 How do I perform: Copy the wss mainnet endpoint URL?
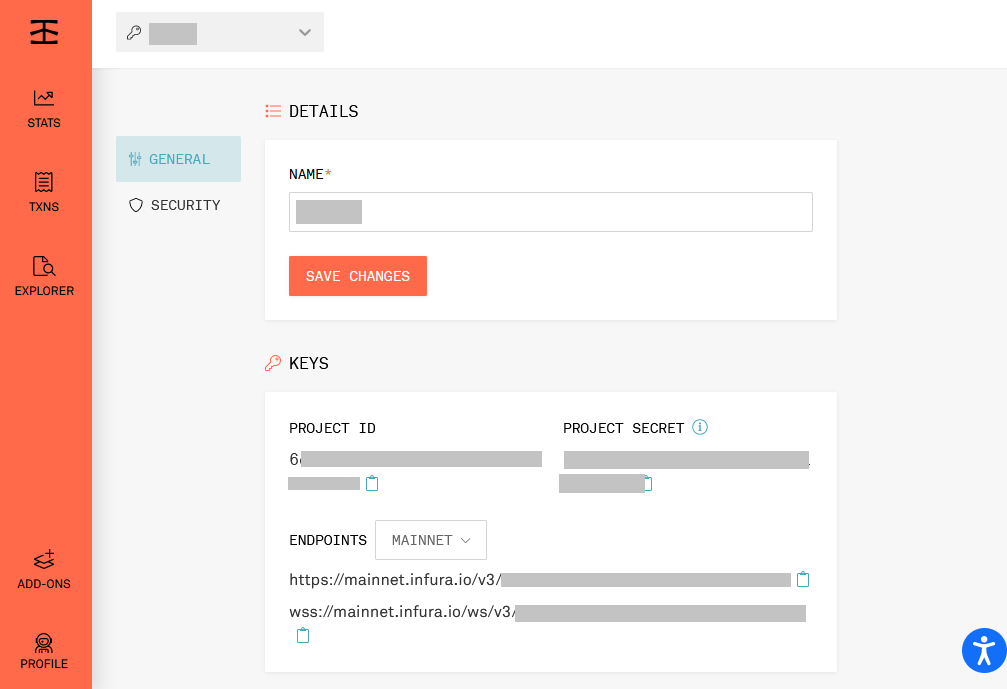click(303, 636)
